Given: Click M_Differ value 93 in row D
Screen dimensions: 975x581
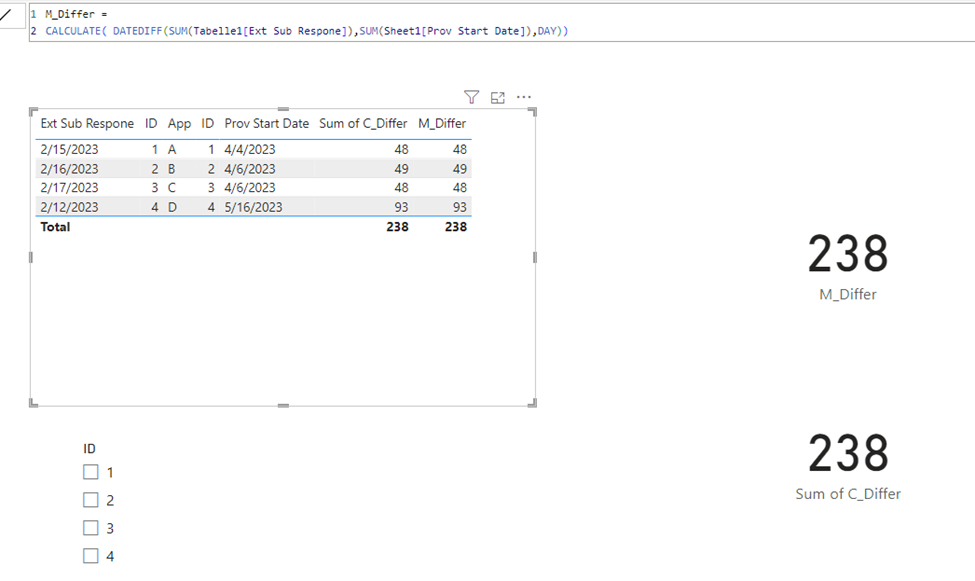Looking at the screenshot, I should [x=460, y=207].
